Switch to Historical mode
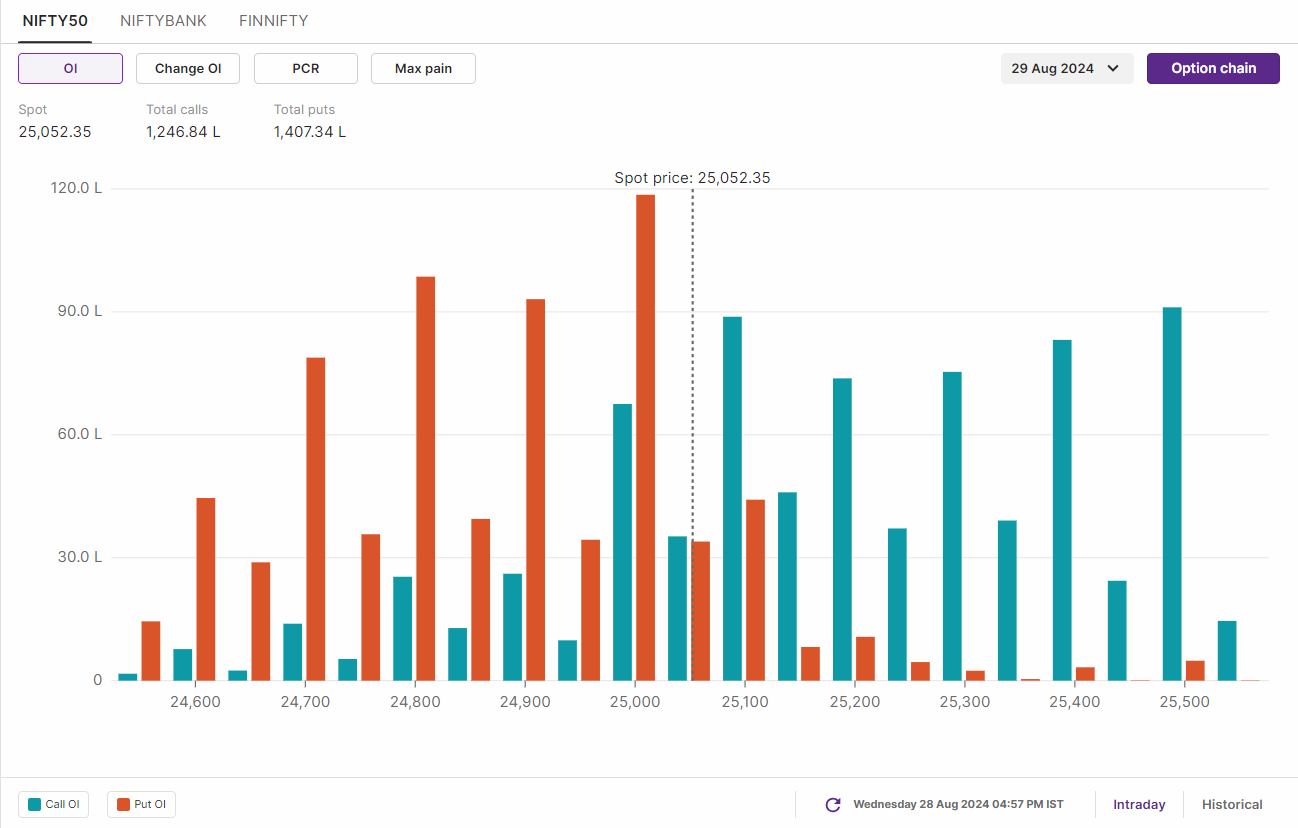1298x828 pixels. (1232, 805)
